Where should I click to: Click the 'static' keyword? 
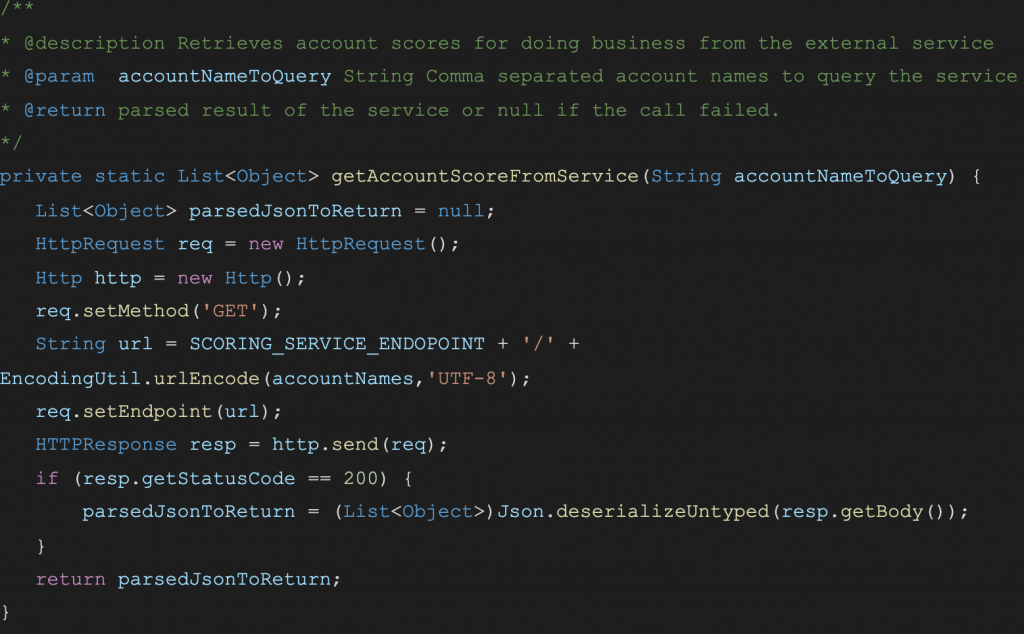click(130, 176)
